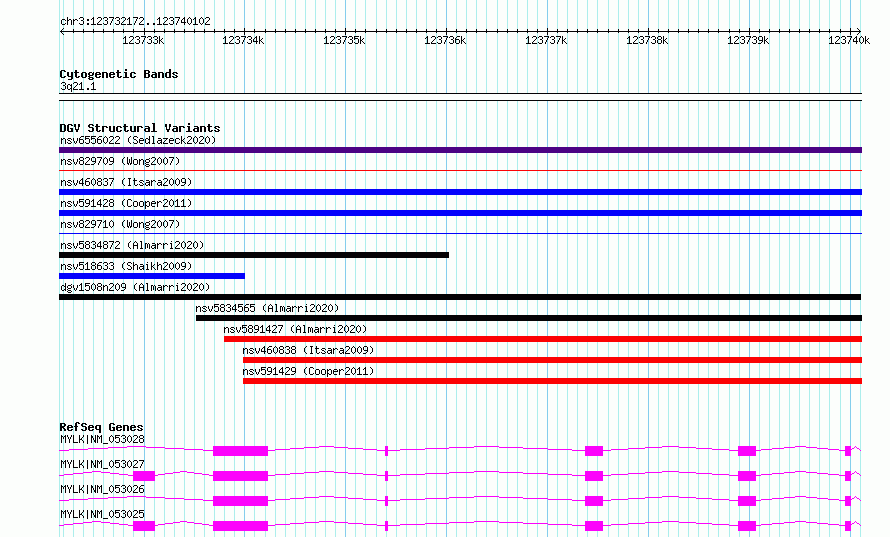Click the chr3:123732172..123740102 region label
The image size is (890, 537).
coord(135,21)
